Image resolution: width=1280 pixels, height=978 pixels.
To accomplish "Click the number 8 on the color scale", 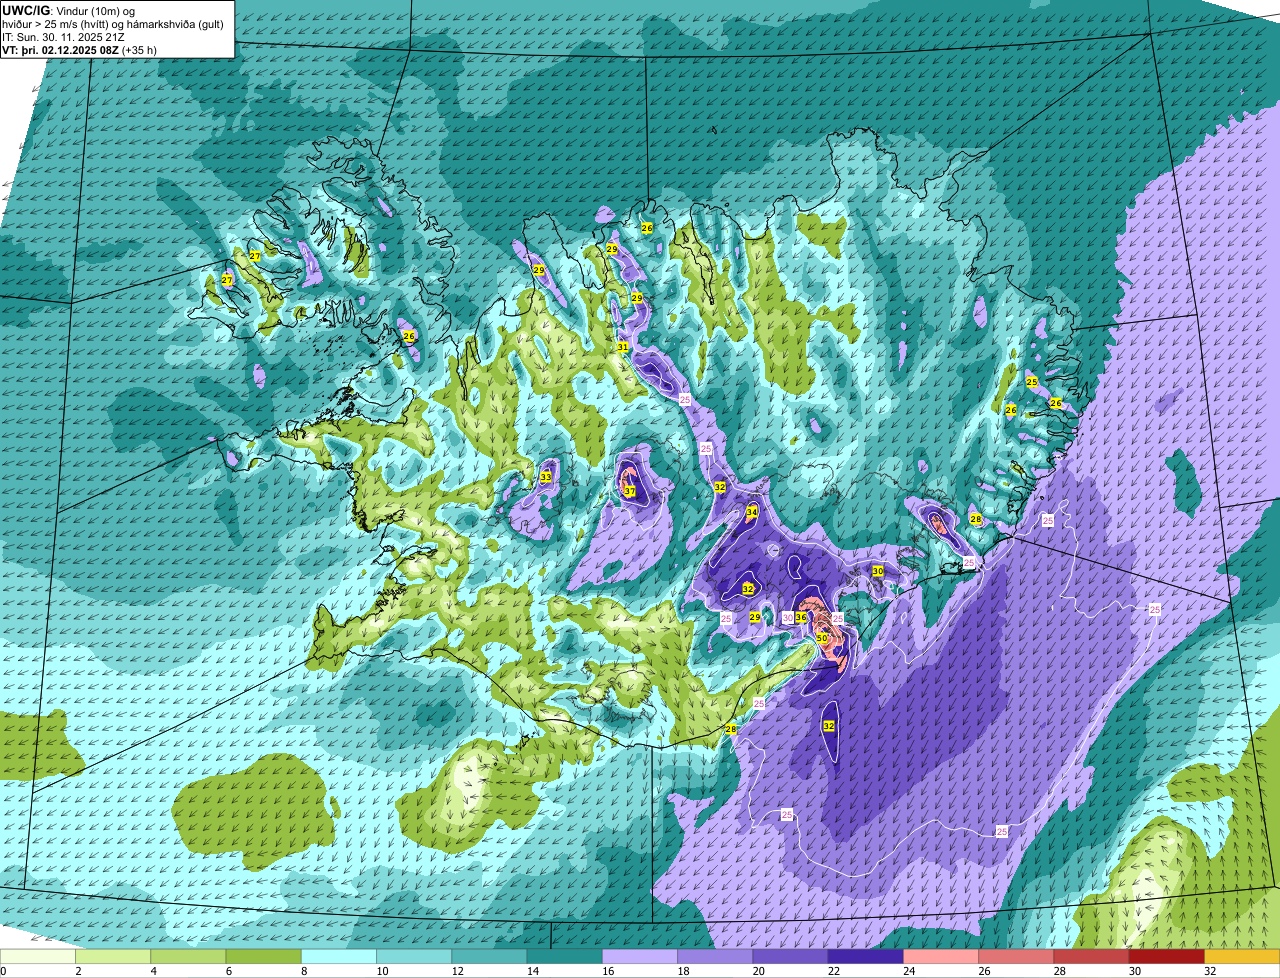I will 303,971.
